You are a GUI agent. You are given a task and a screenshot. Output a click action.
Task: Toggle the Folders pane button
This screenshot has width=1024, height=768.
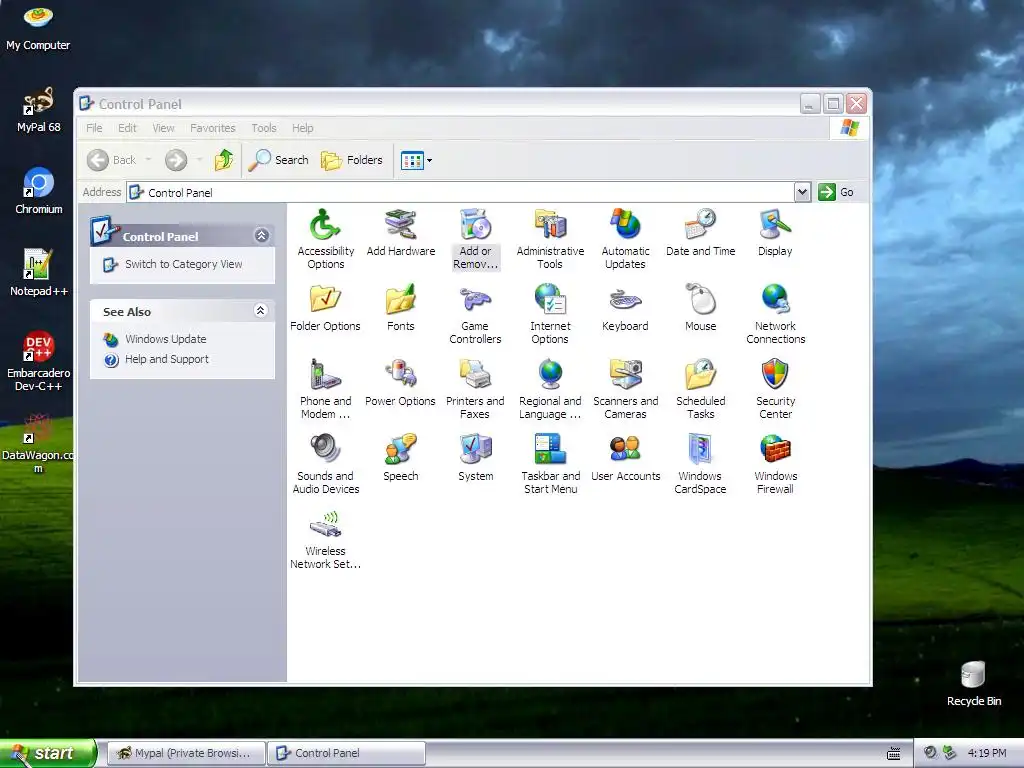pos(352,160)
